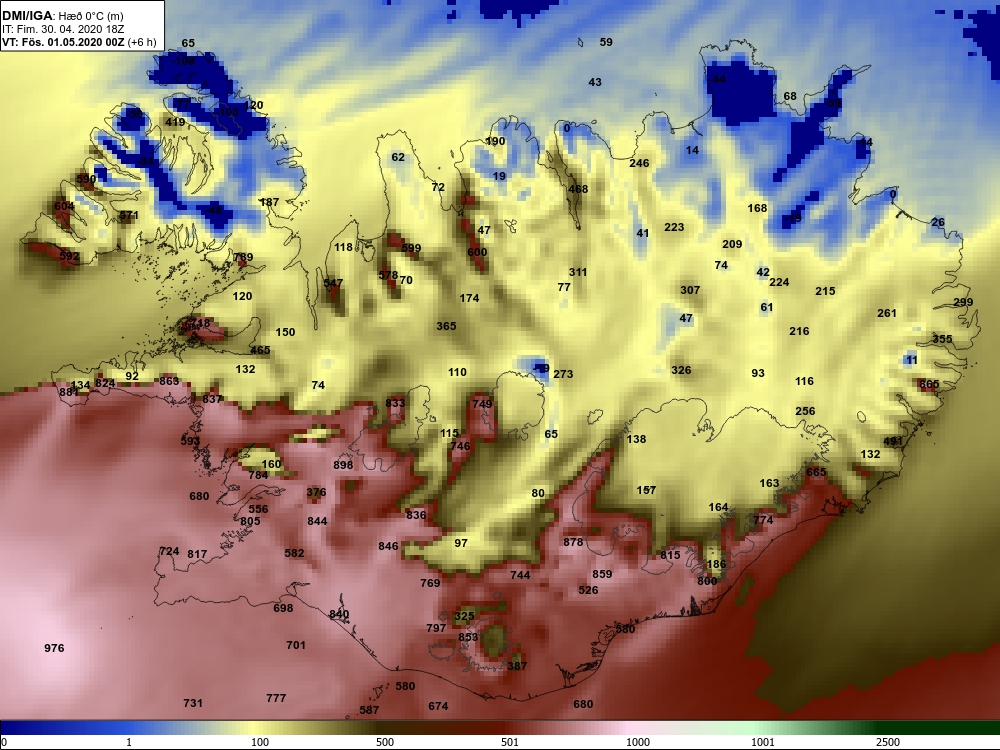
Task: Click the map value '491'
Action: (893, 441)
